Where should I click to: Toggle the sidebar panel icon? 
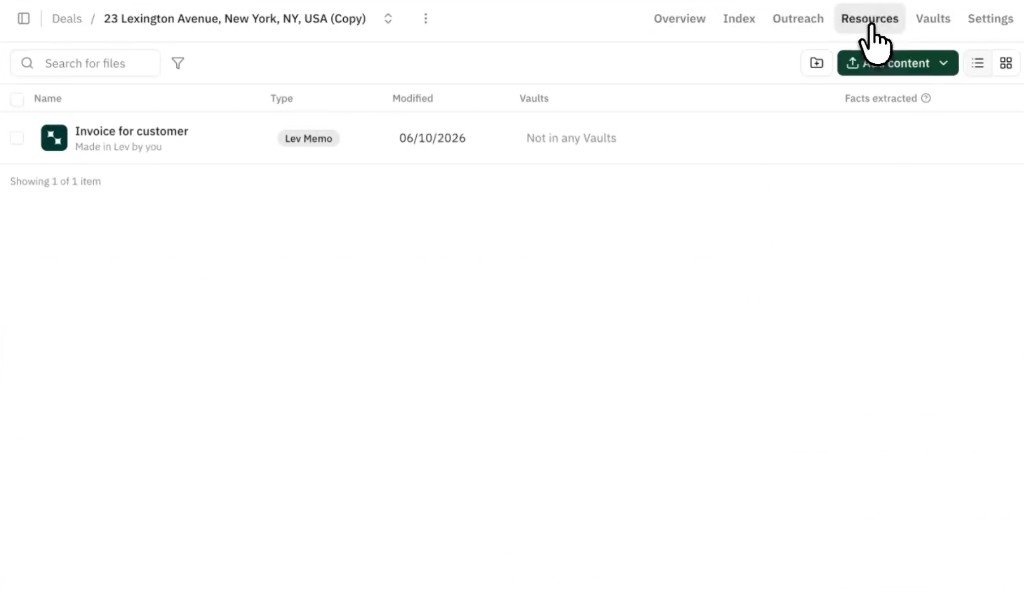point(24,18)
